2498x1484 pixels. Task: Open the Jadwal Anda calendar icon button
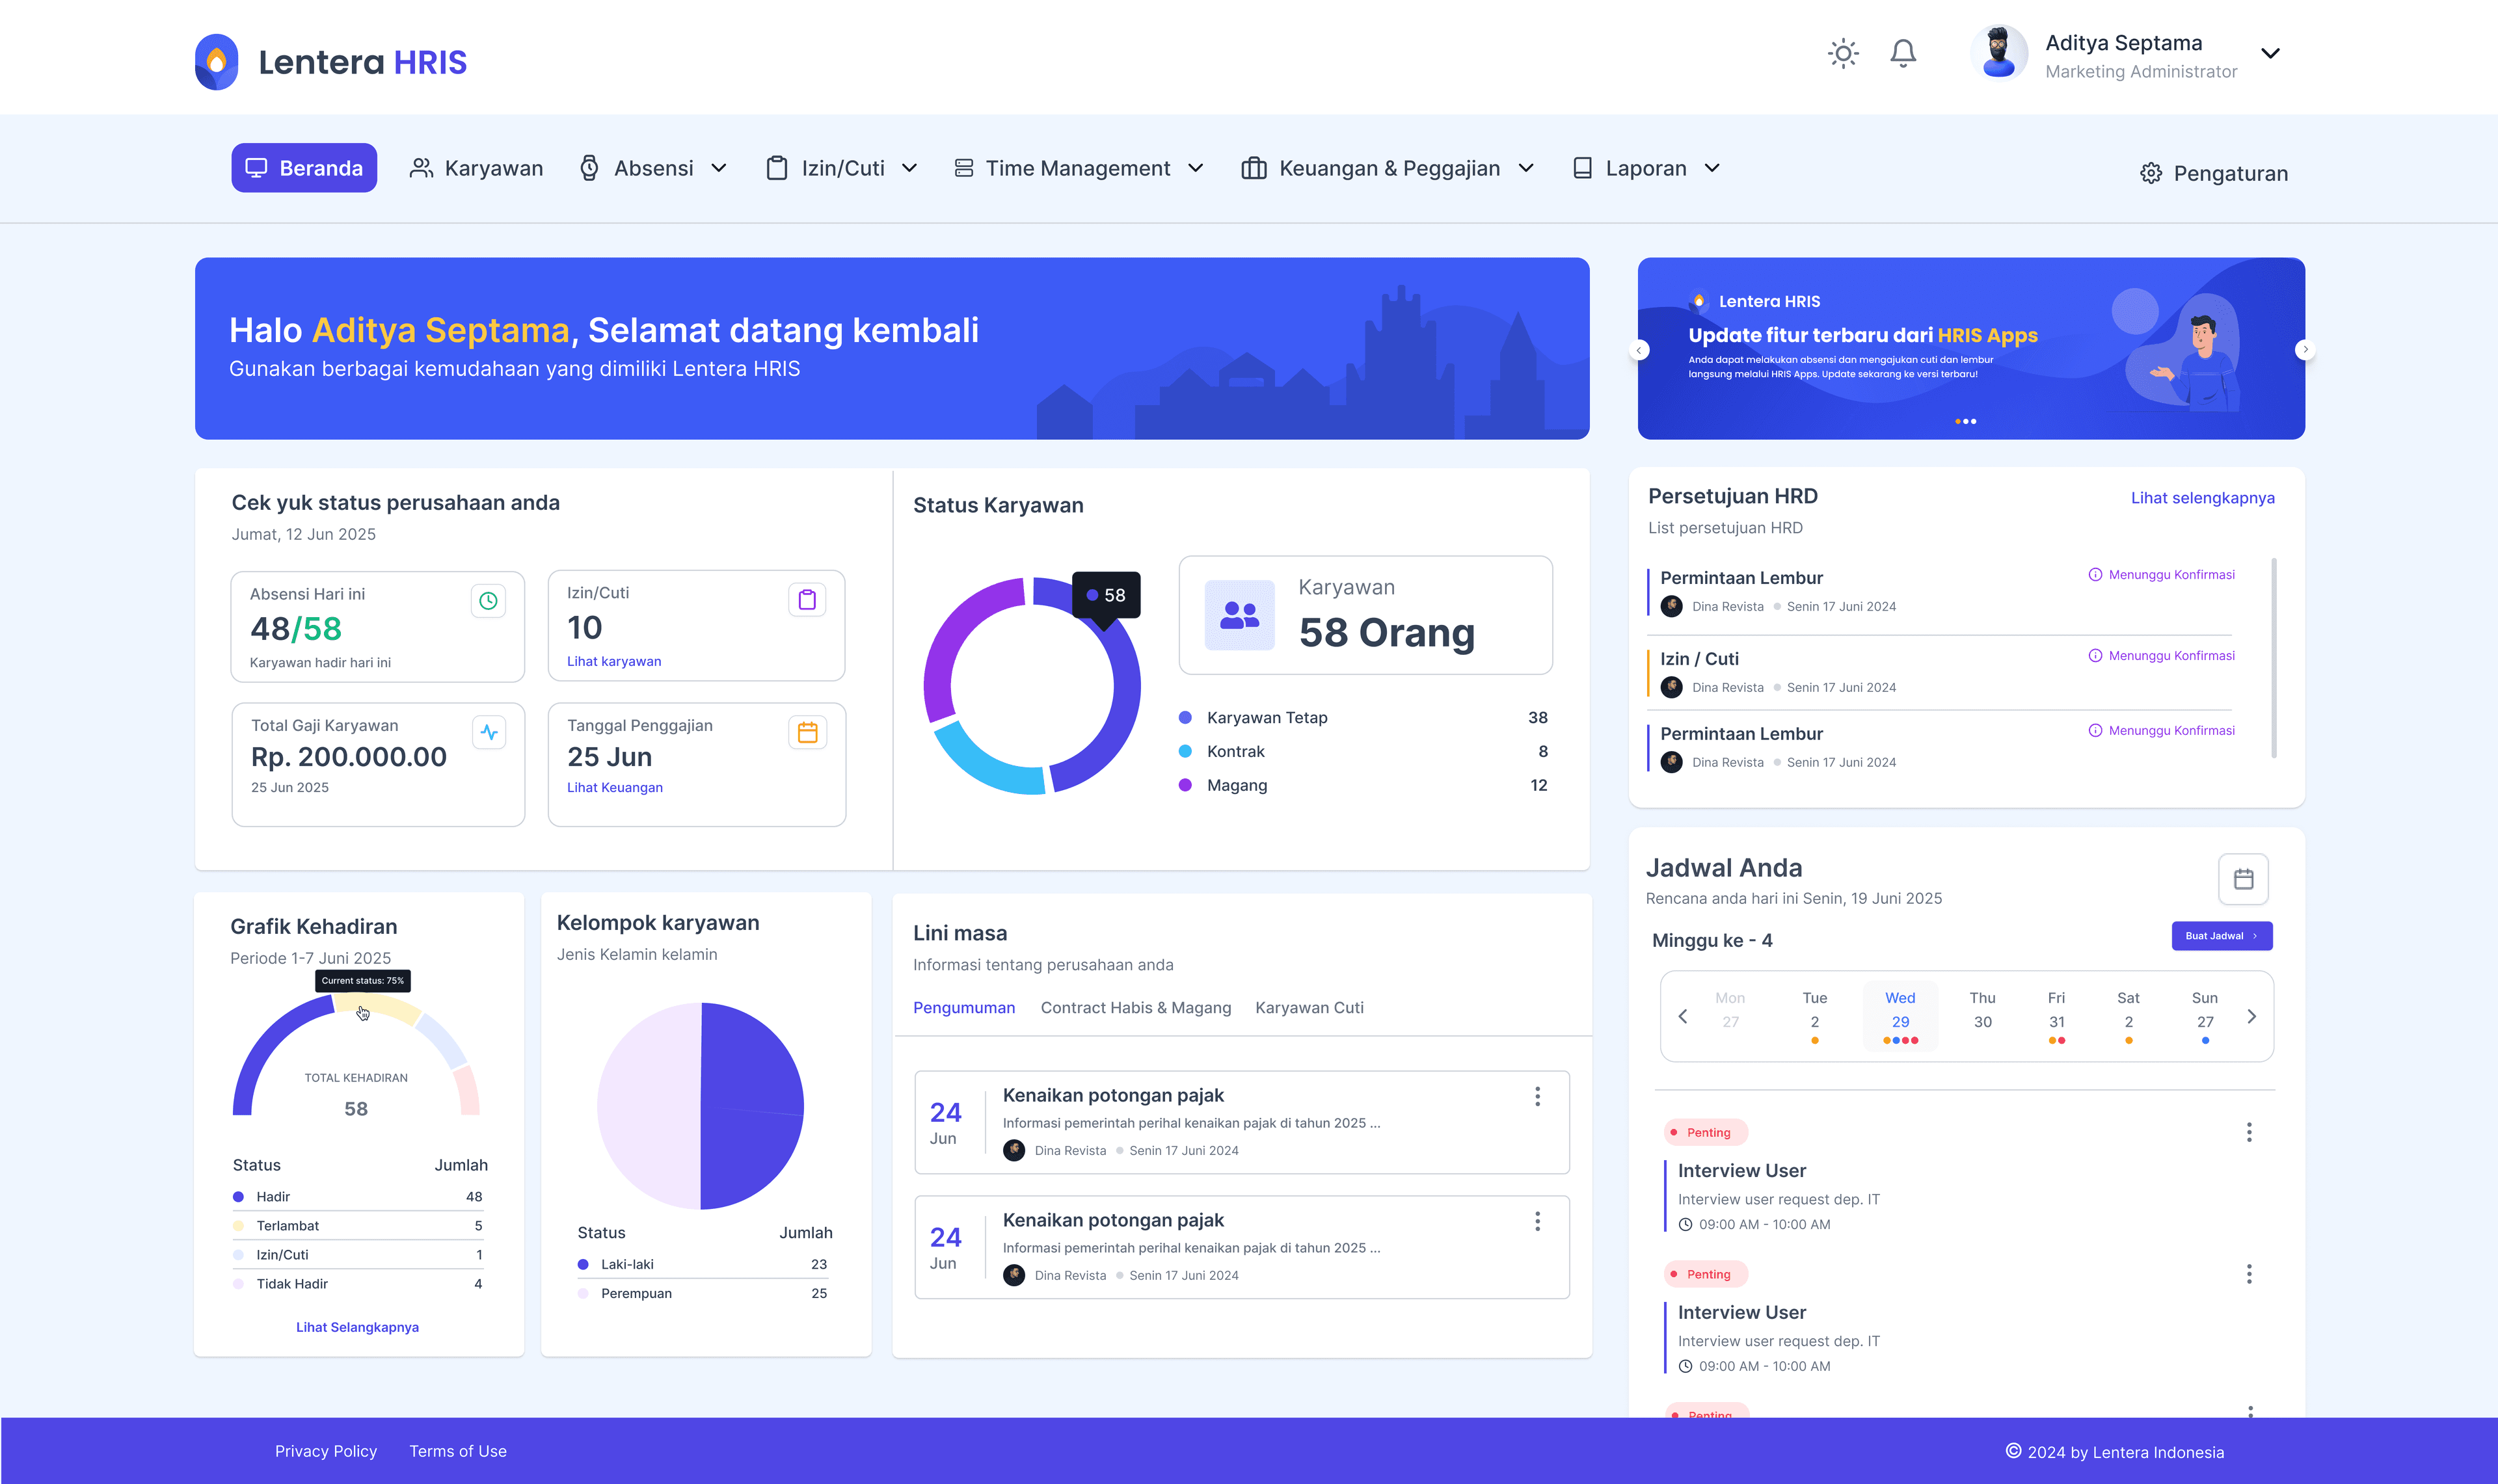(2243, 879)
